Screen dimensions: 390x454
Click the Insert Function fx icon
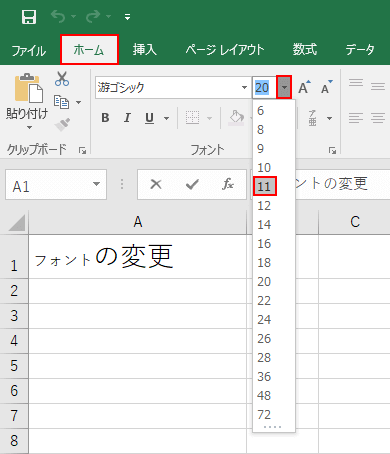228,184
